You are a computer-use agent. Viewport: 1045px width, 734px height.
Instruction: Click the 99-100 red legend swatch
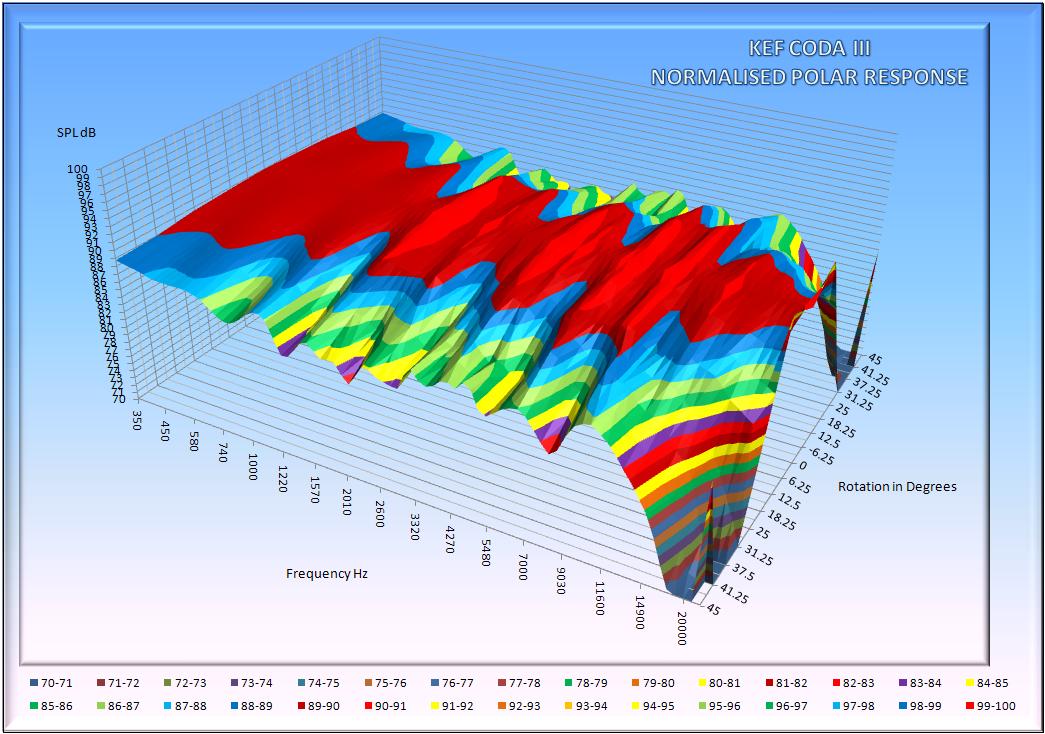click(x=969, y=706)
